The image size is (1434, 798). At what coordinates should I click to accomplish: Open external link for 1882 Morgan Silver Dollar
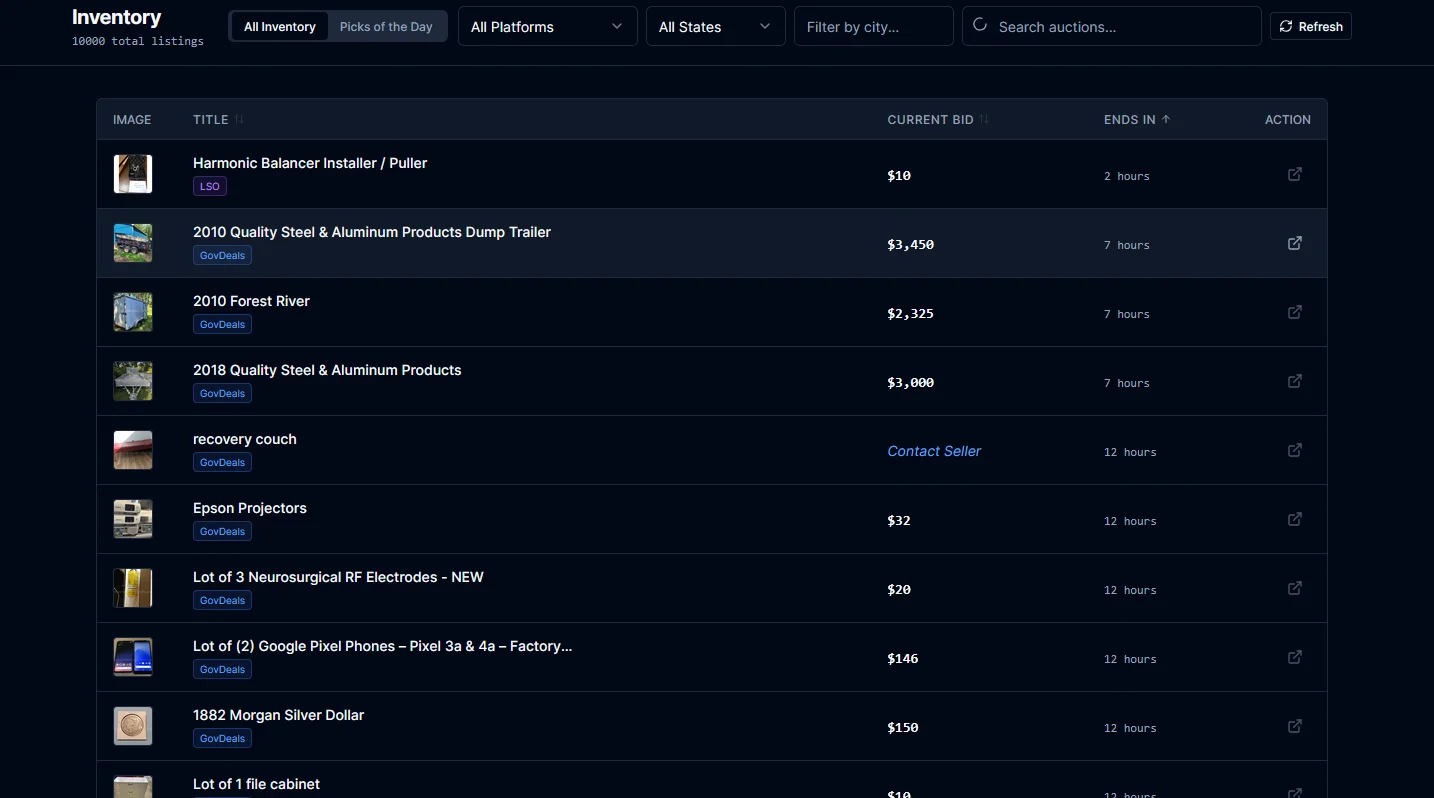pyautogui.click(x=1294, y=726)
